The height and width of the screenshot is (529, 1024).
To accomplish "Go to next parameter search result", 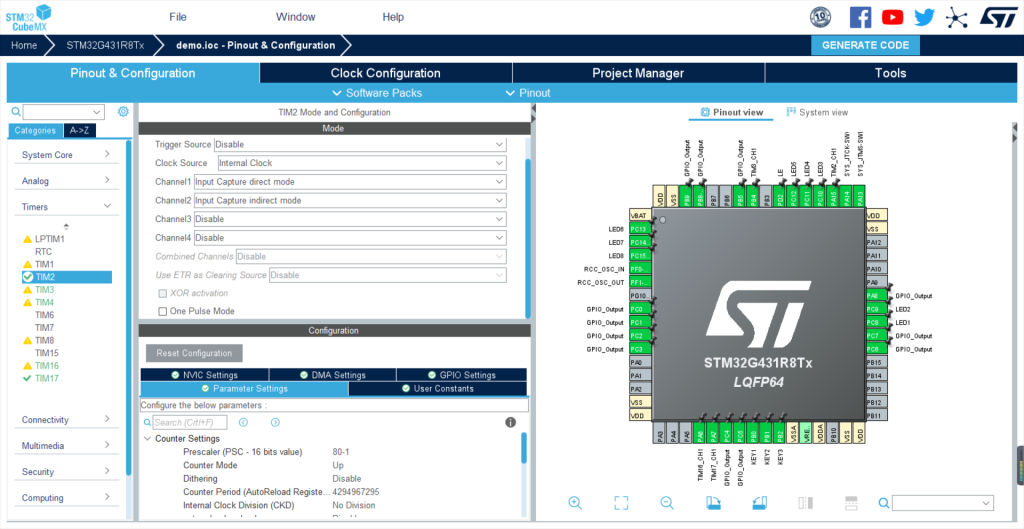I will tap(275, 423).
